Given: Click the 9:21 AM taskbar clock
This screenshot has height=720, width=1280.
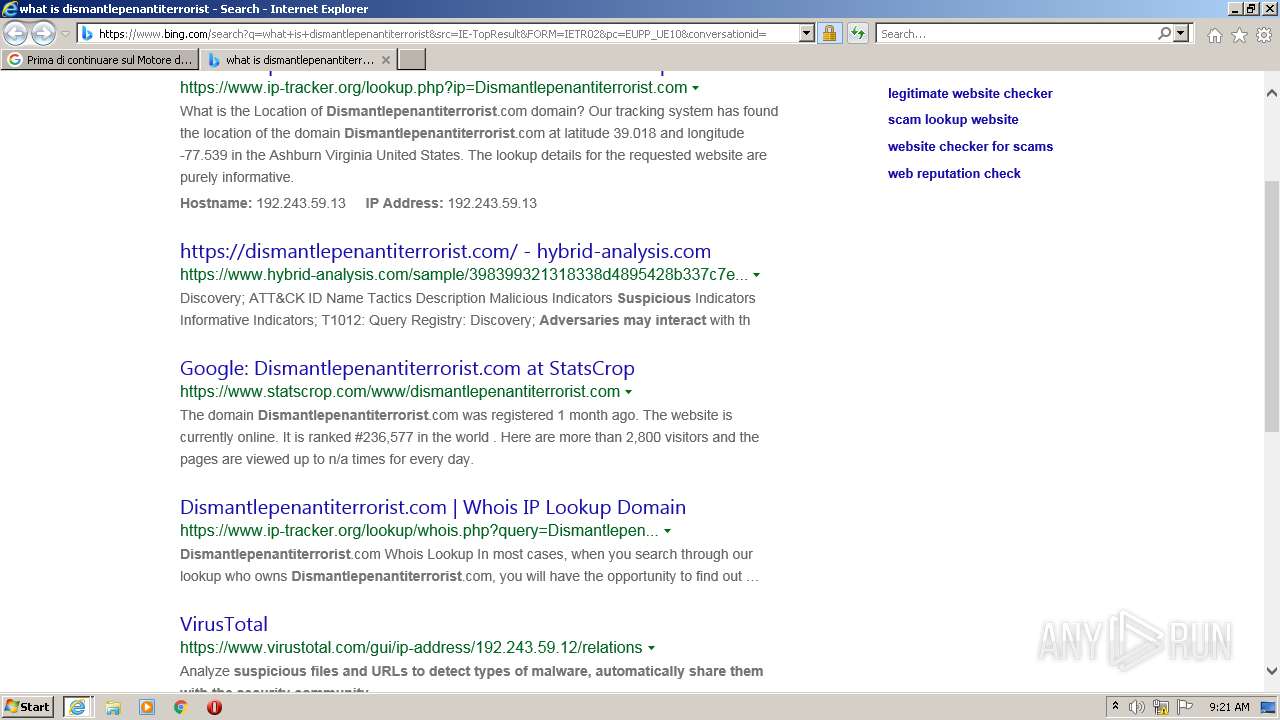Looking at the screenshot, I should point(1229,707).
